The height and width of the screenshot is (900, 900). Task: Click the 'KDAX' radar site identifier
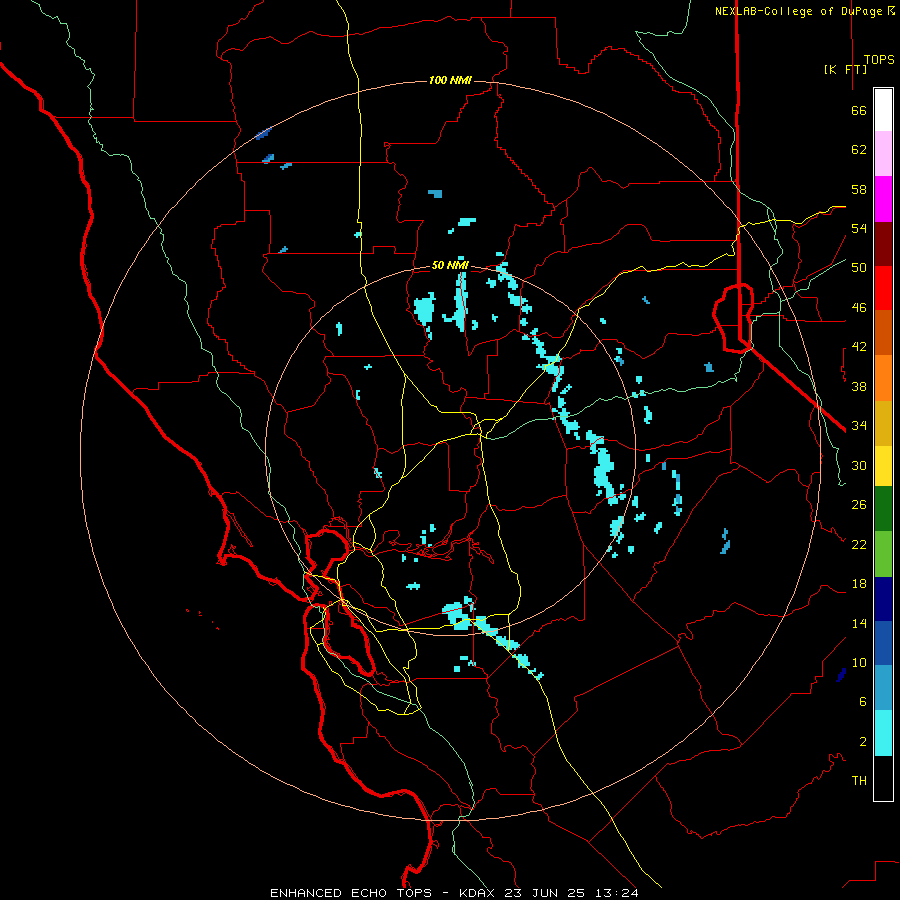(479, 893)
